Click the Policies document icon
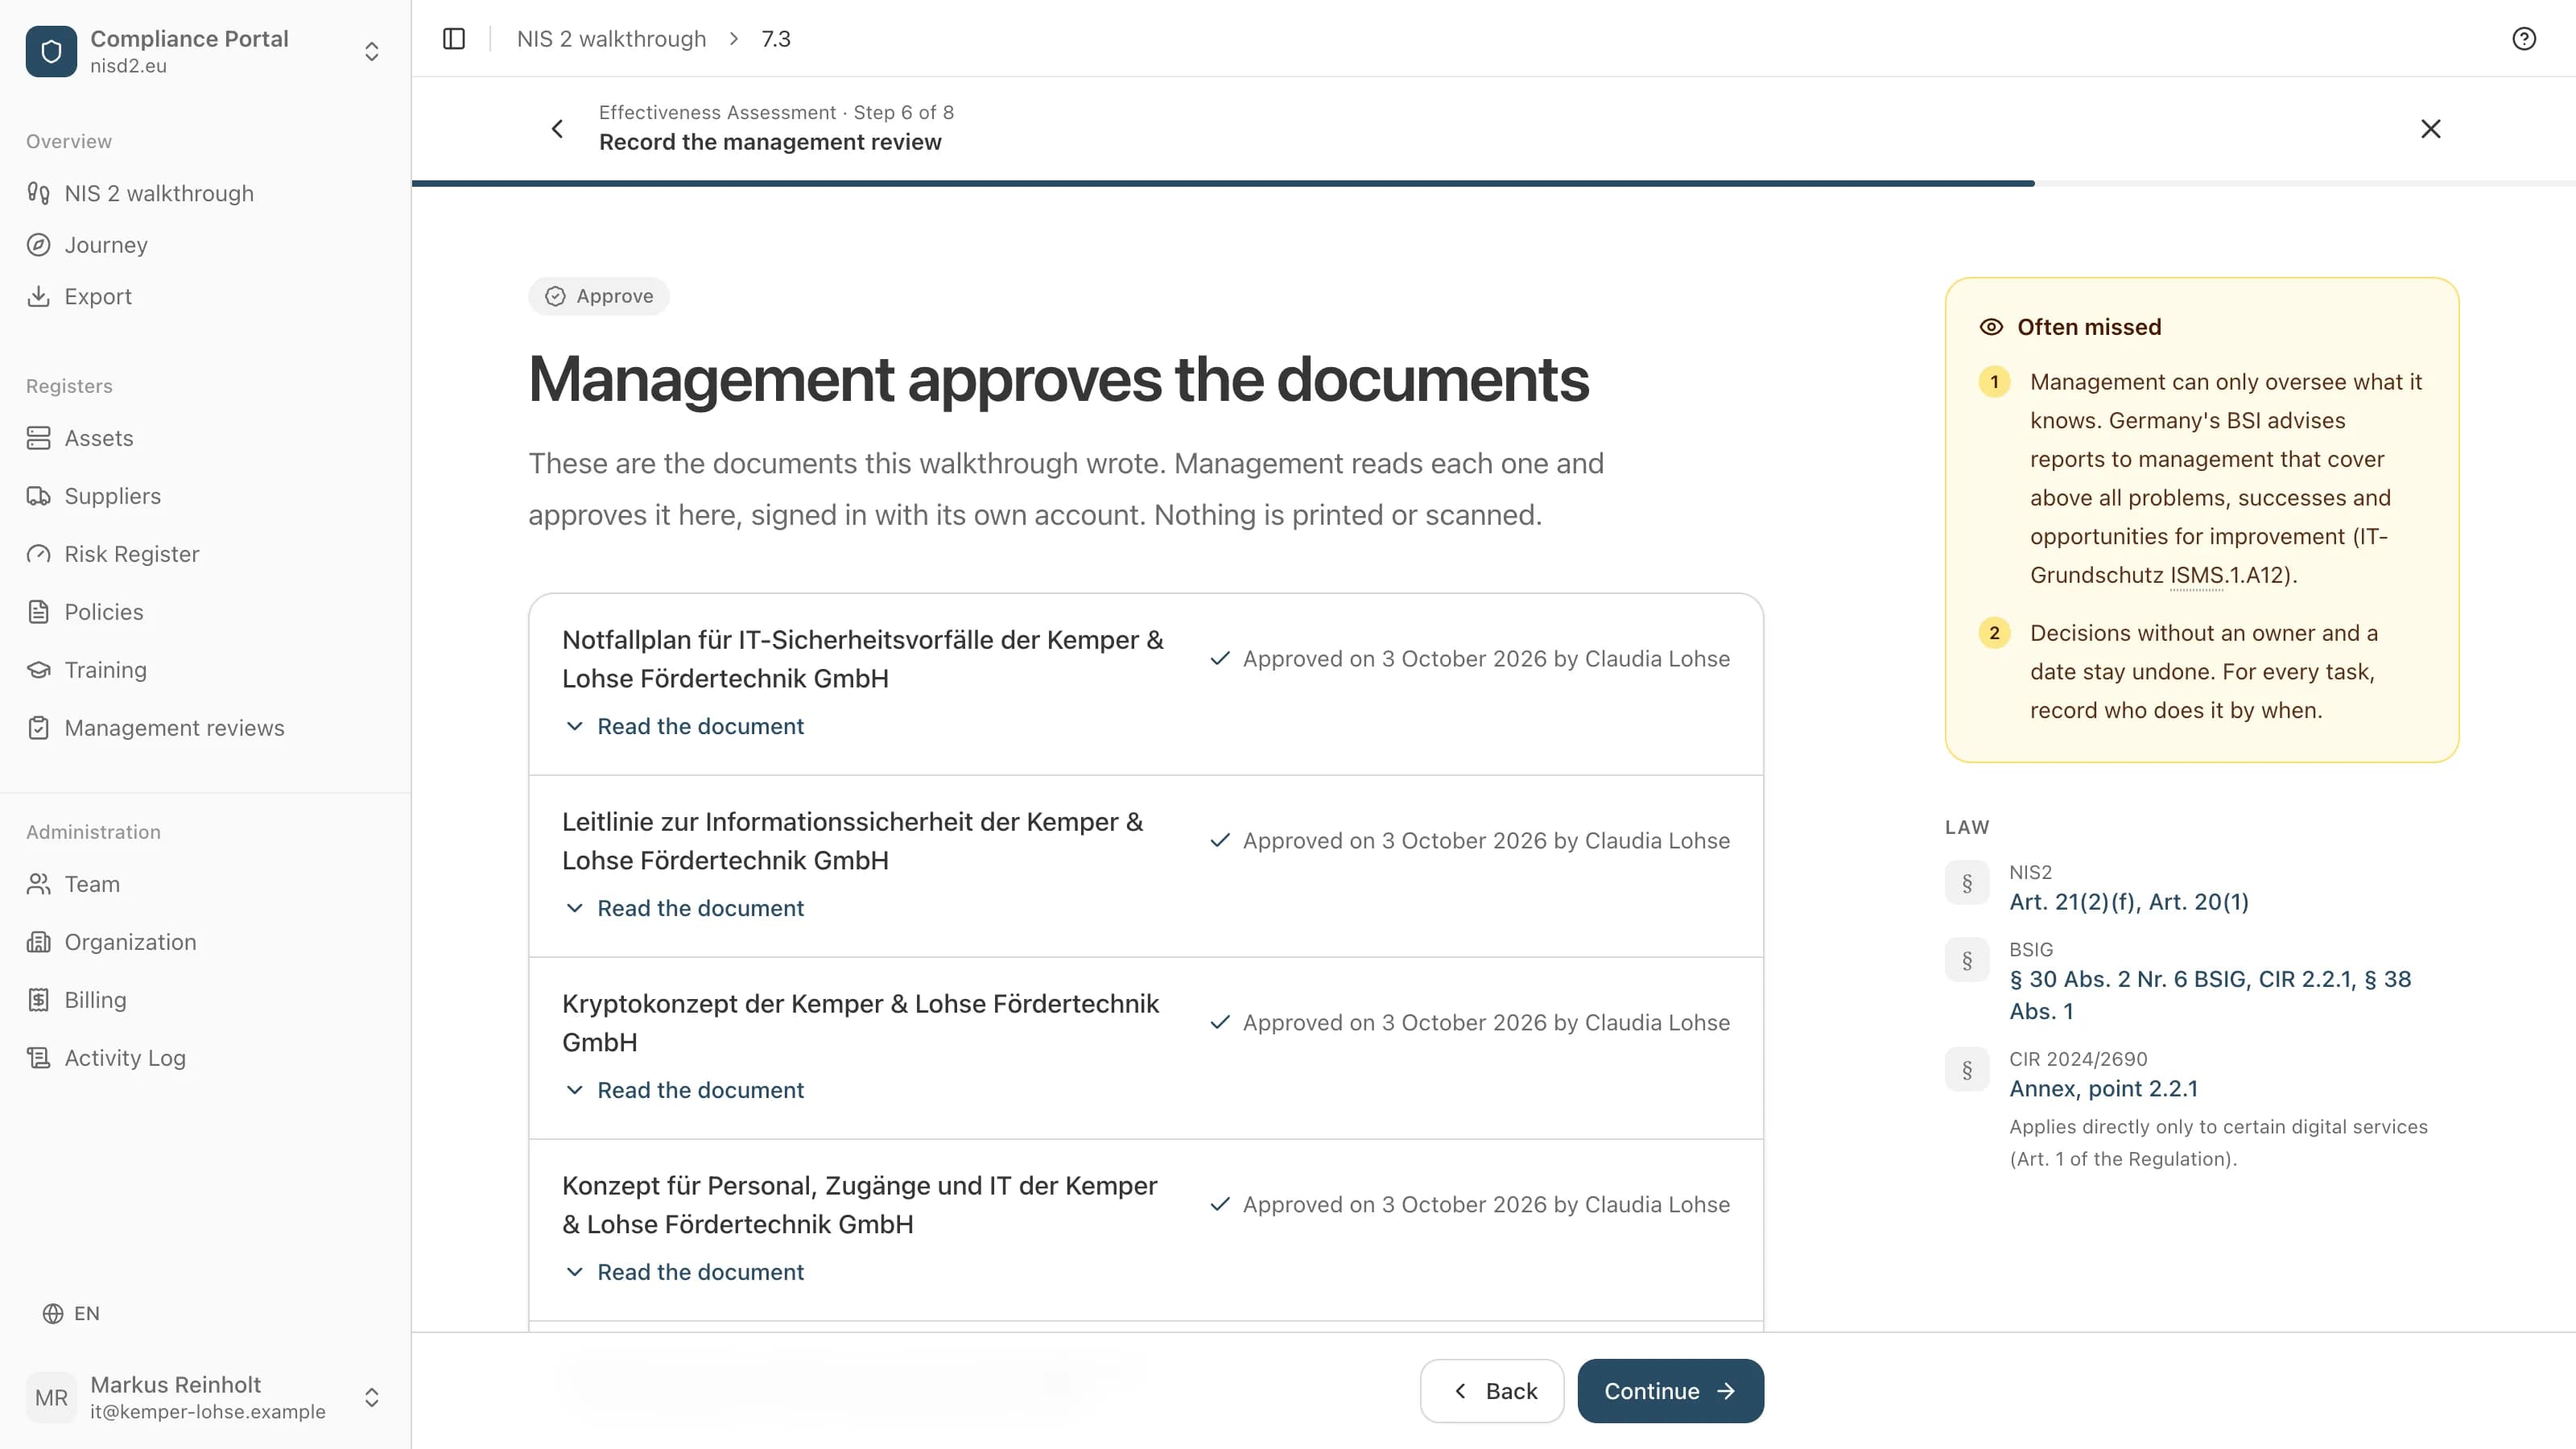 38,612
